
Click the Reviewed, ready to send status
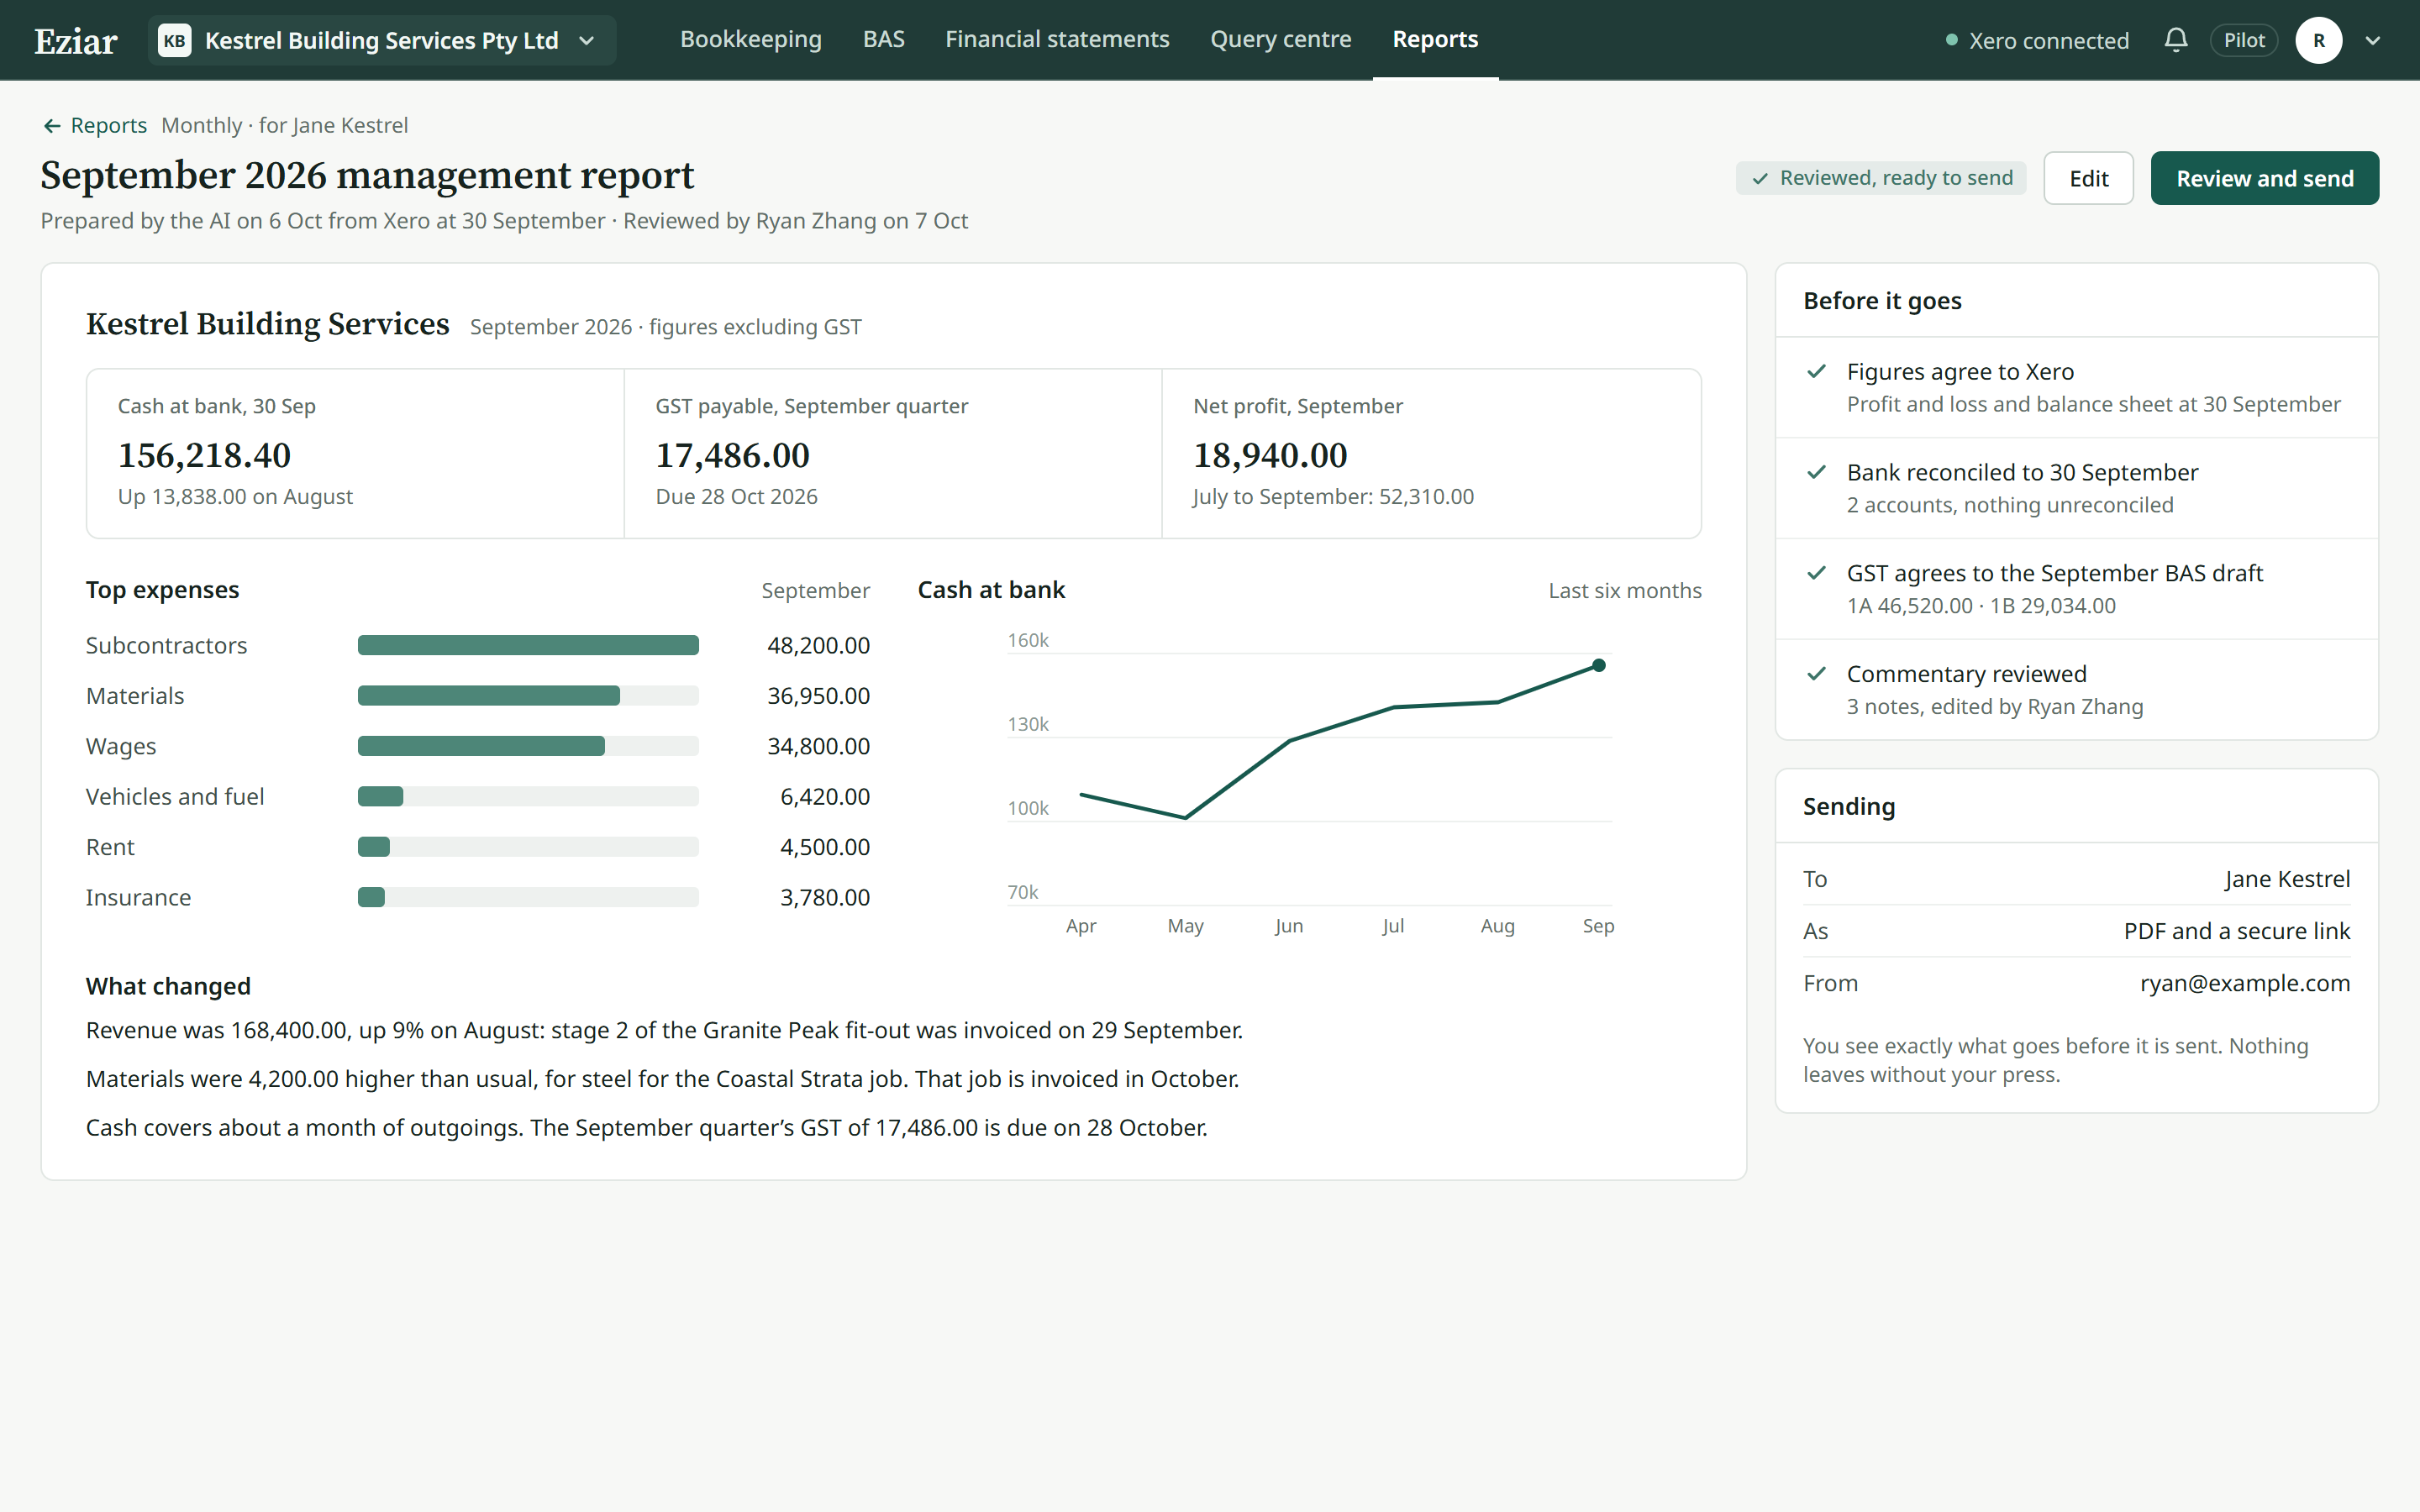point(1880,178)
